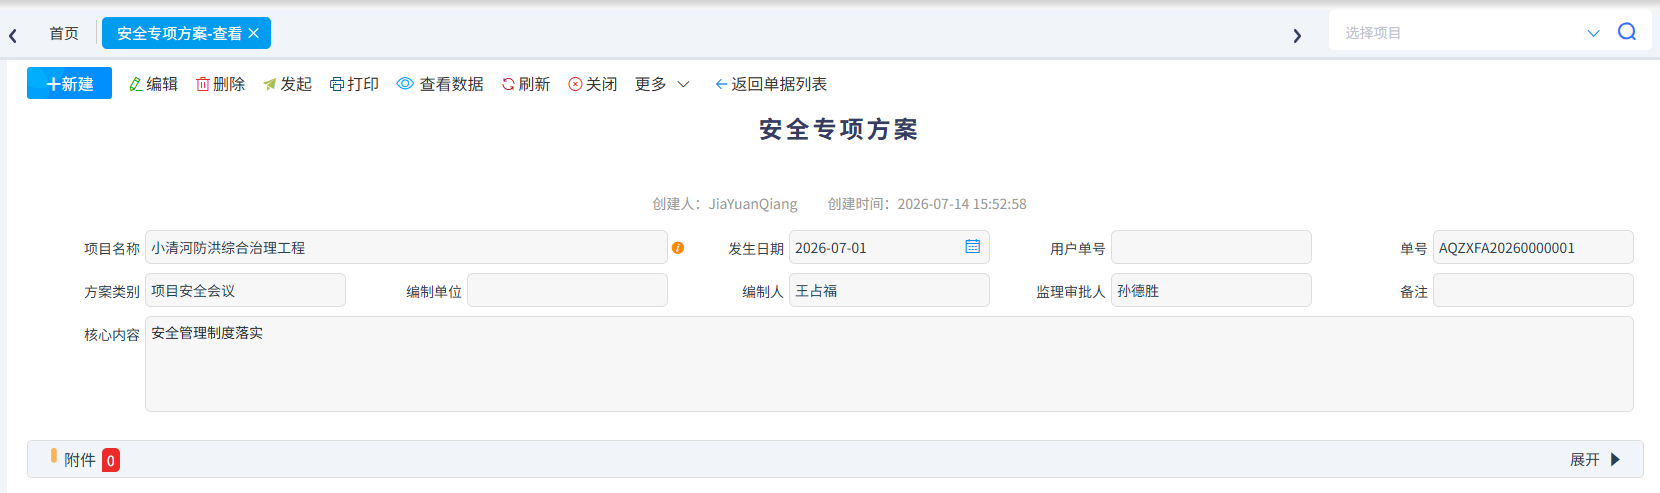Click the 编制人 field 王占福
The image size is (1660, 493).
(x=889, y=290)
